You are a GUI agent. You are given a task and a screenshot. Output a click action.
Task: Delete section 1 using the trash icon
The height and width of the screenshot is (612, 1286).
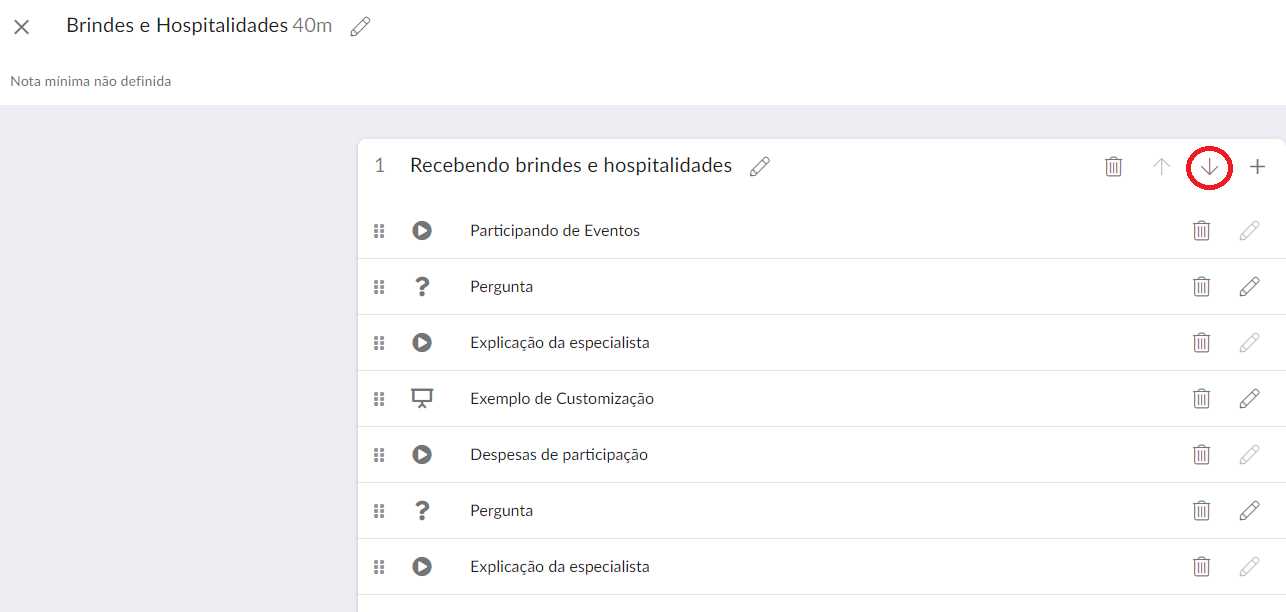tap(1113, 167)
